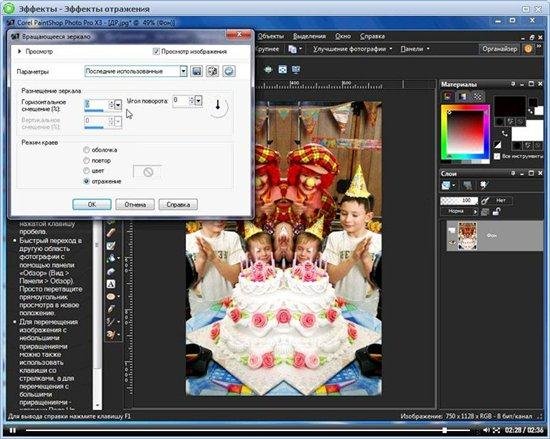Select the warp brush tool at the toolbox bottom

(111, 334)
